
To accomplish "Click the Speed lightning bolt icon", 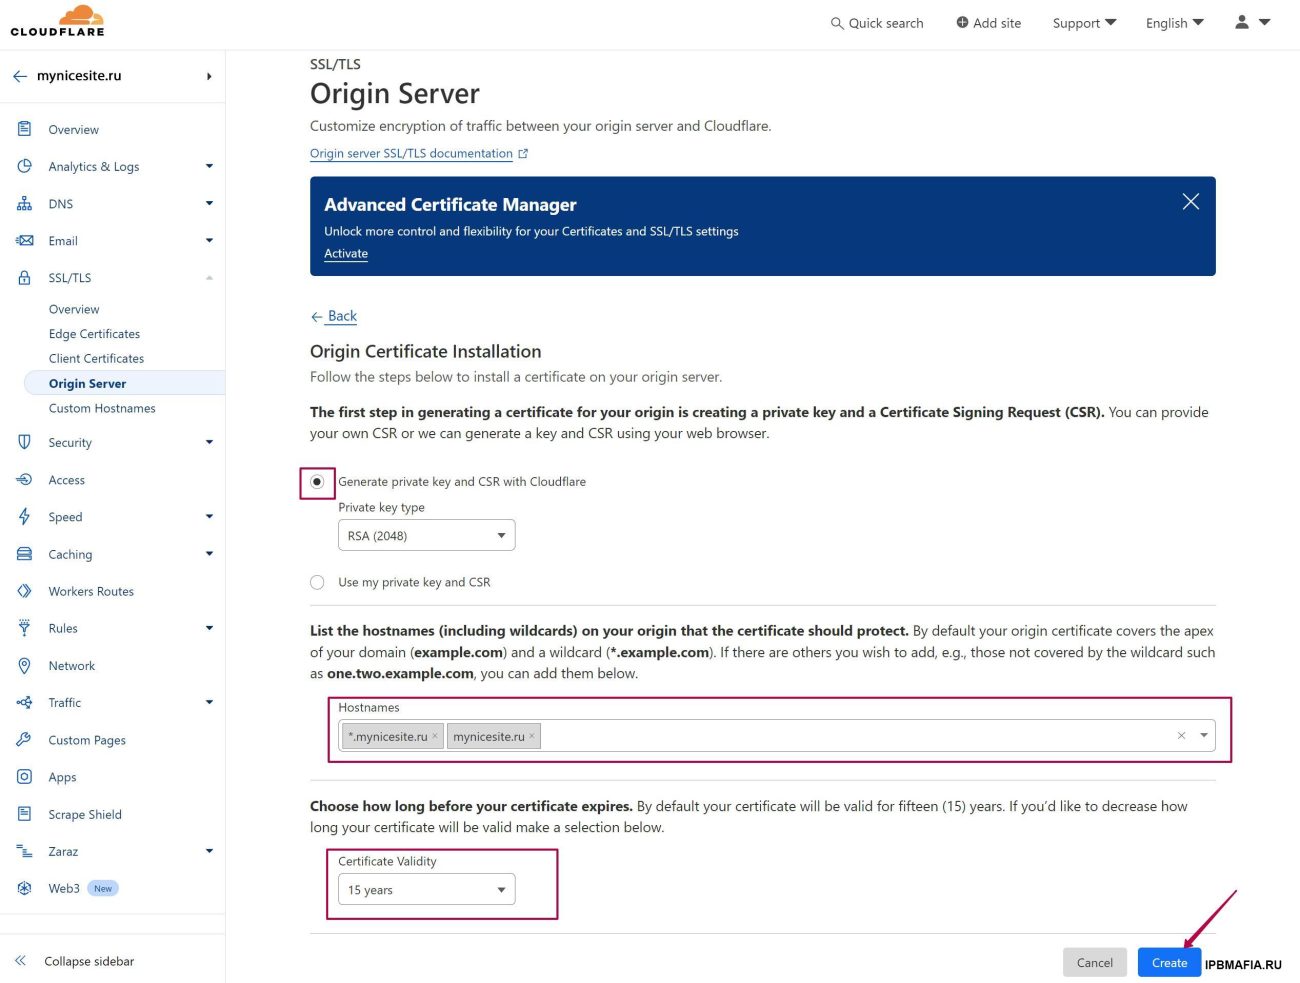I will tap(24, 517).
